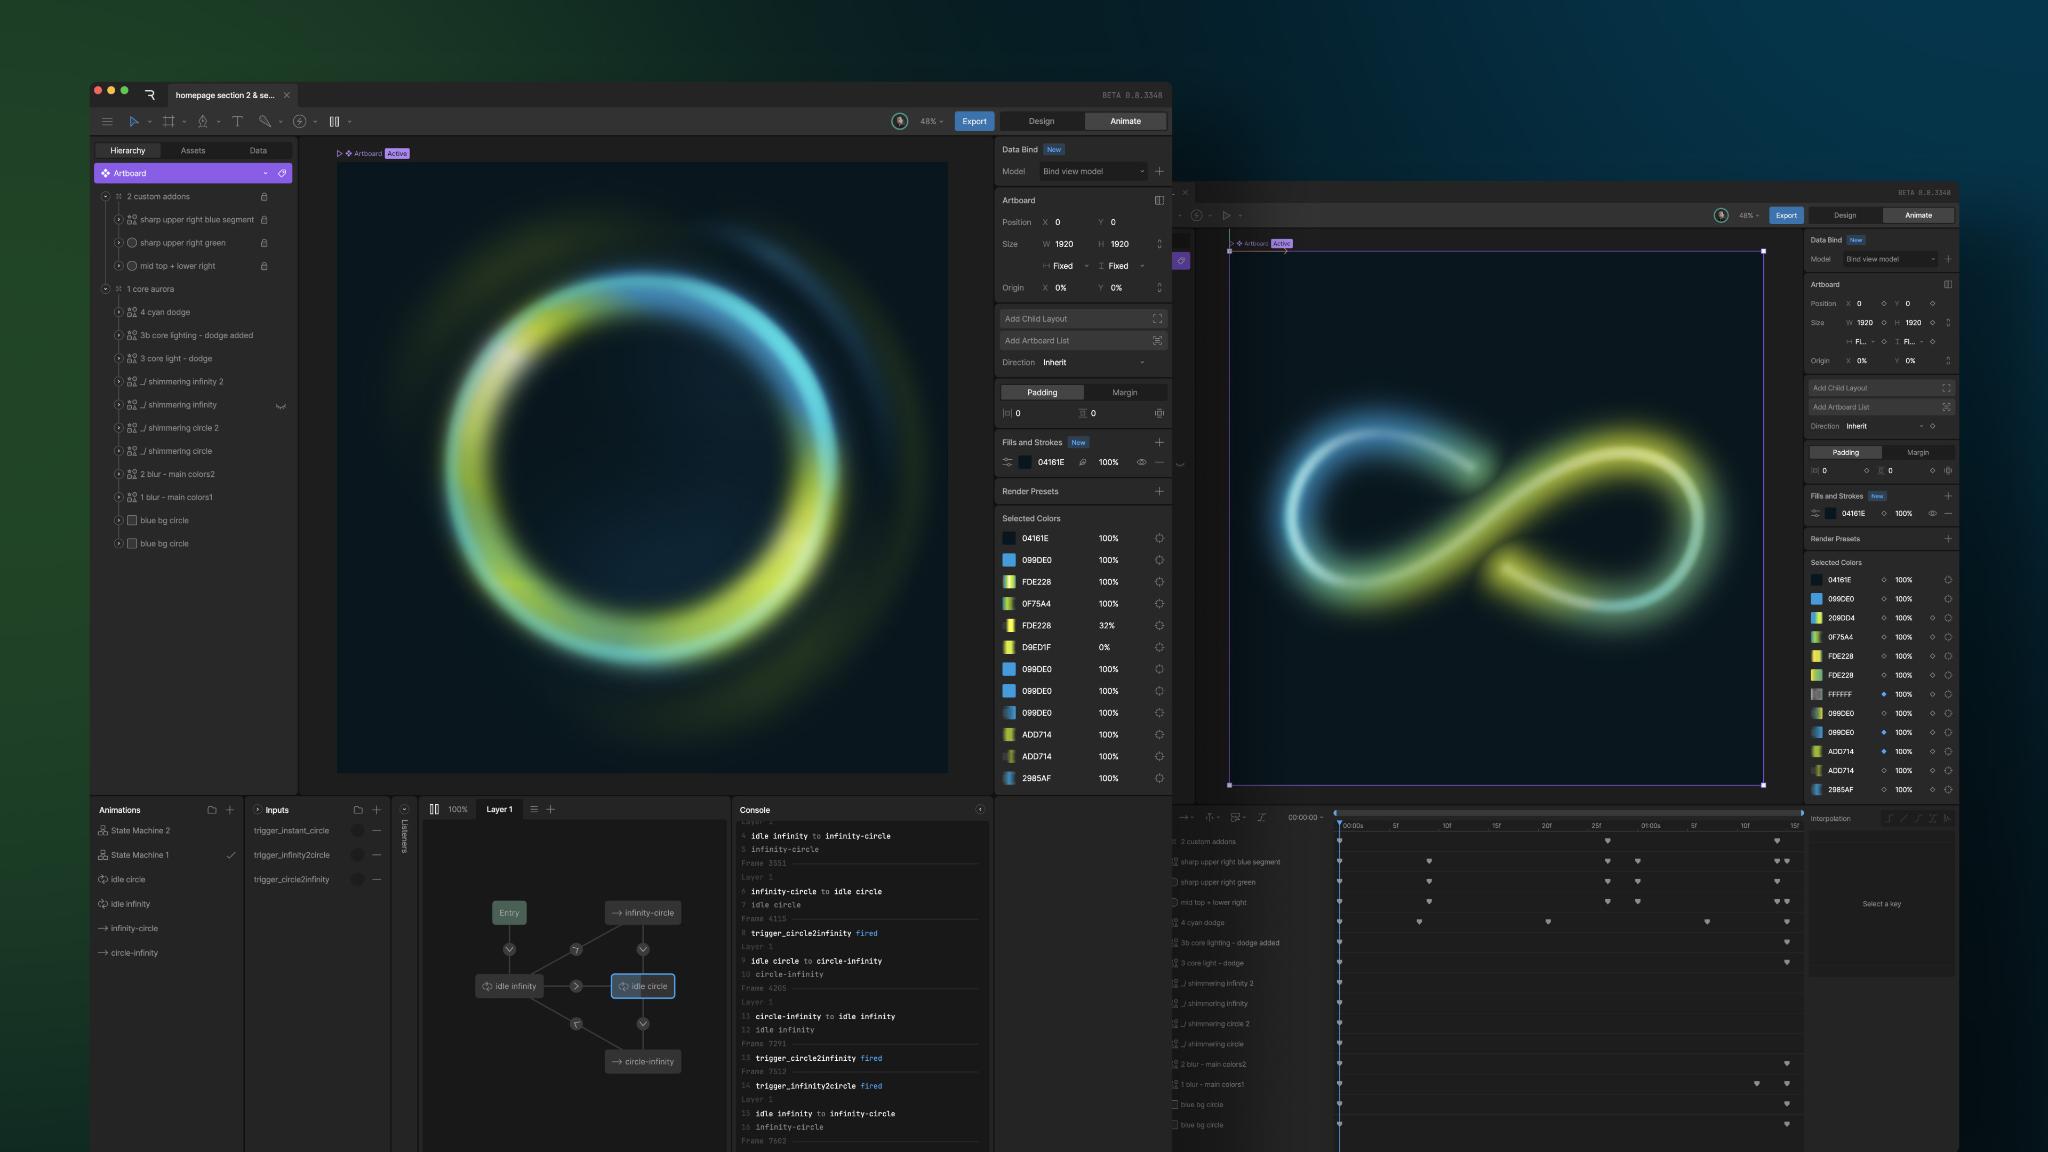Switch to the Design mode tab
The image size is (2048, 1152).
pos(1041,121)
